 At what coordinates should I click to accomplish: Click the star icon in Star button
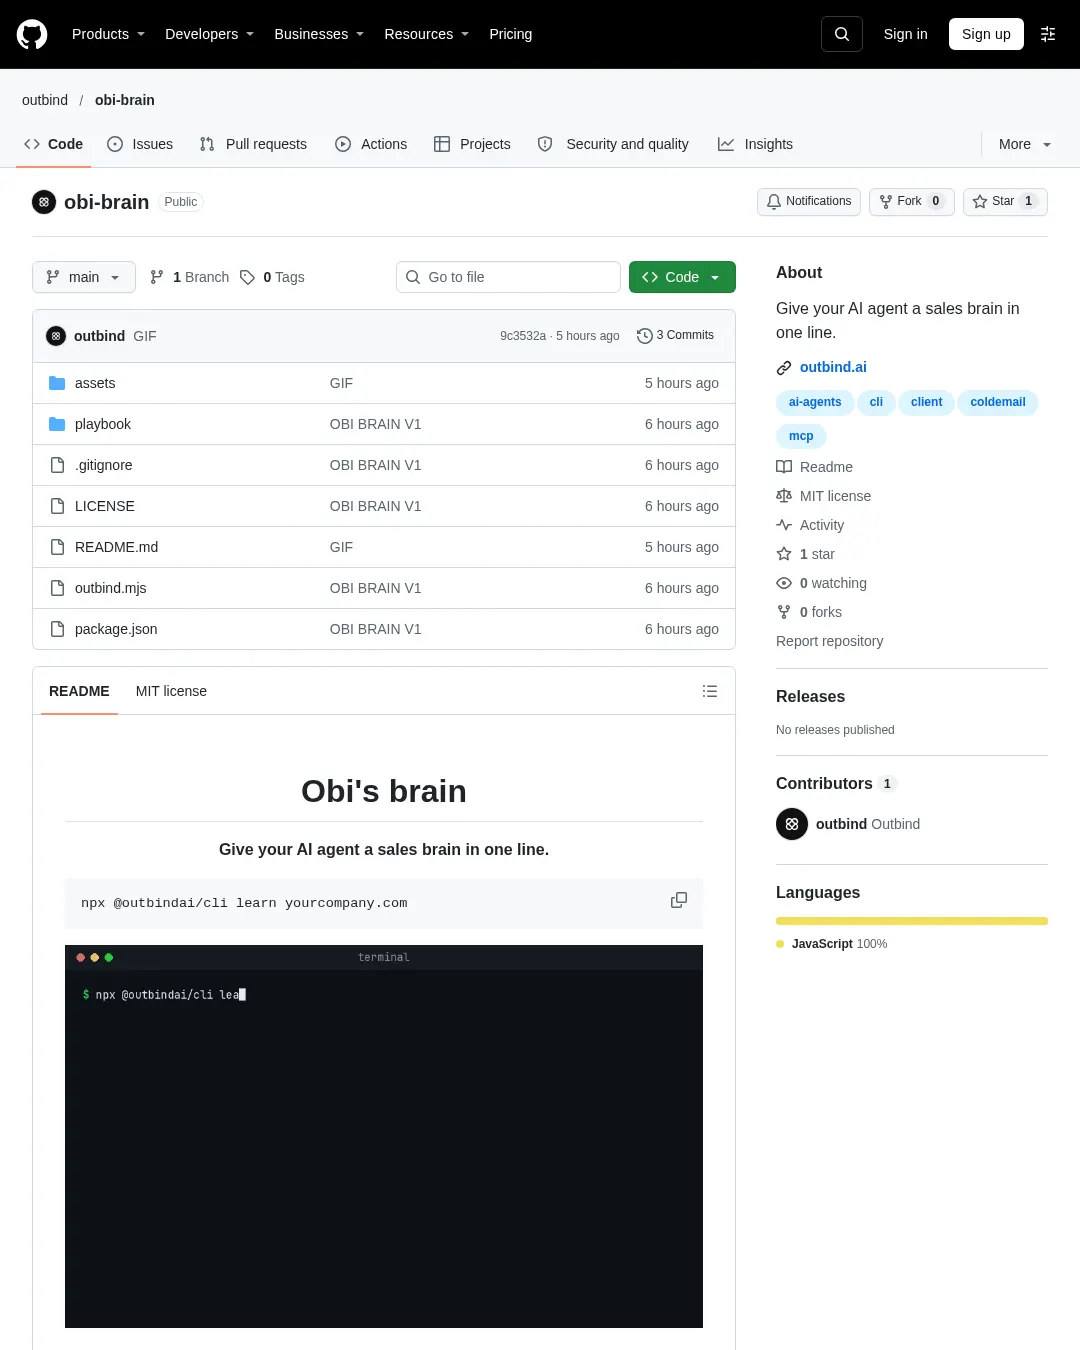click(x=980, y=201)
